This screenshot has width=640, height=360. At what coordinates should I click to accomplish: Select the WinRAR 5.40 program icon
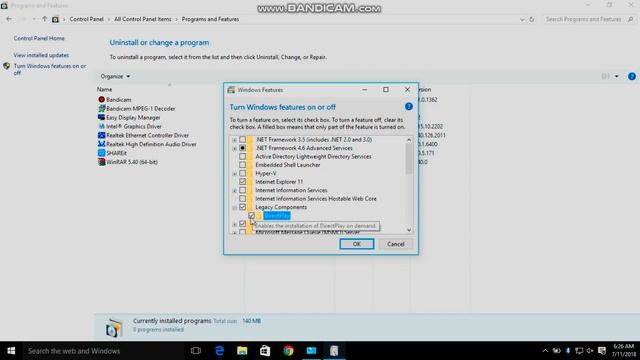click(102, 162)
